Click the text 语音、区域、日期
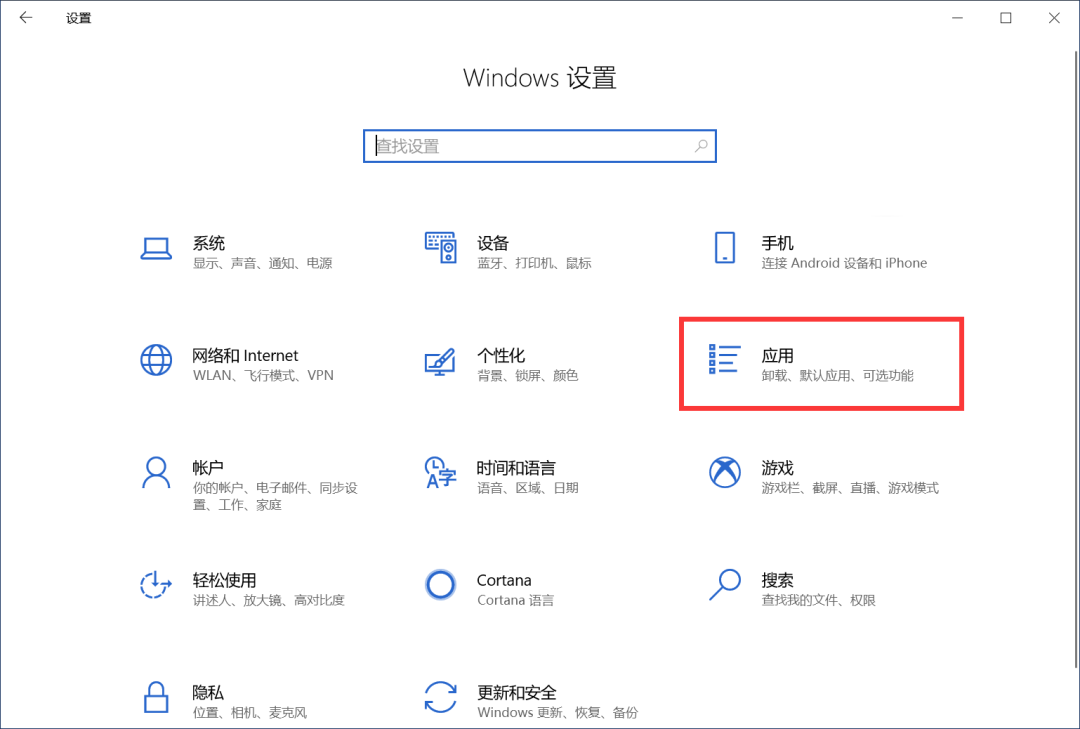This screenshot has height=729, width=1080. pos(528,488)
